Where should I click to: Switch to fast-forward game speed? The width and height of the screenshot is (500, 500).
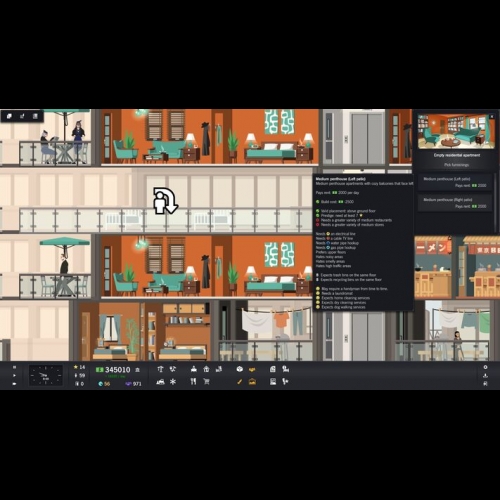pyautogui.click(x=14, y=384)
